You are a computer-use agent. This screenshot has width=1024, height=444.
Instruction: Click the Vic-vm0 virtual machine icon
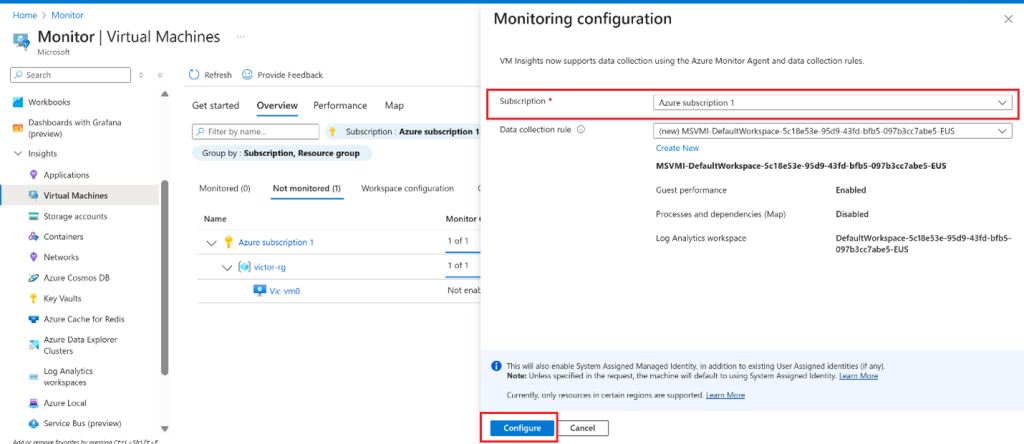pyautogui.click(x=259, y=291)
